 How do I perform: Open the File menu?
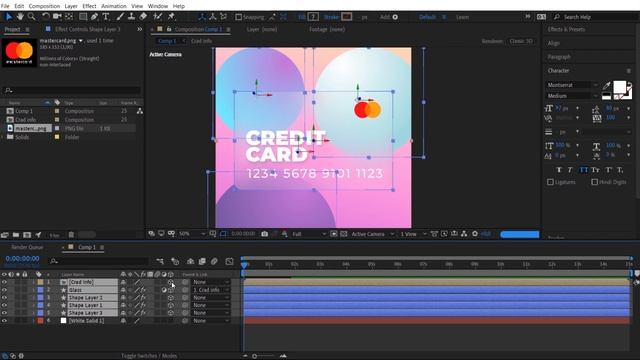click(x=5, y=6)
